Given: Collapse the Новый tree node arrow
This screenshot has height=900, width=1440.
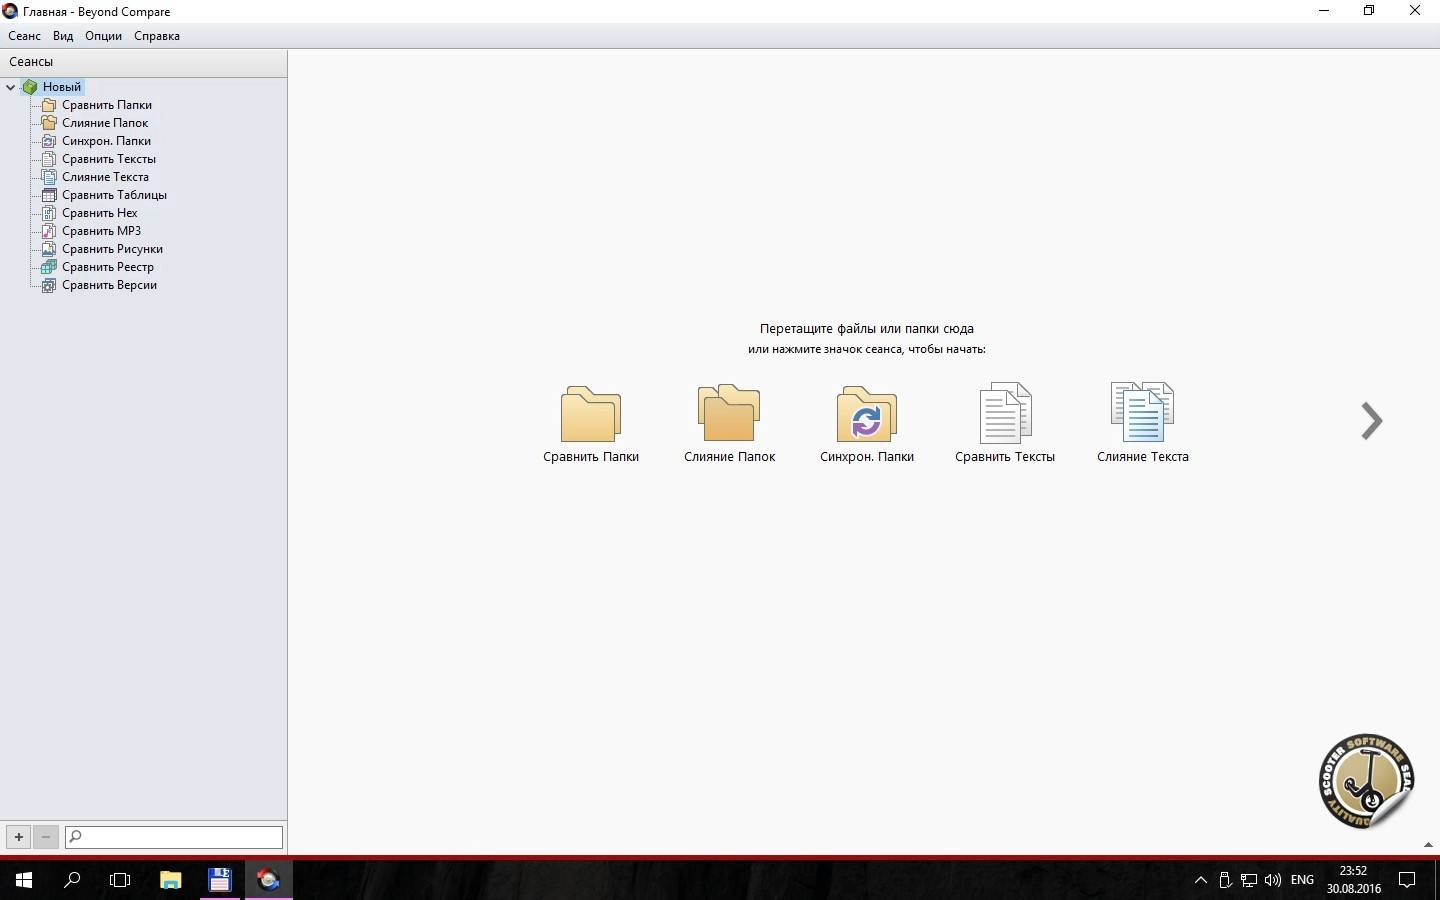Looking at the screenshot, I should 11,87.
